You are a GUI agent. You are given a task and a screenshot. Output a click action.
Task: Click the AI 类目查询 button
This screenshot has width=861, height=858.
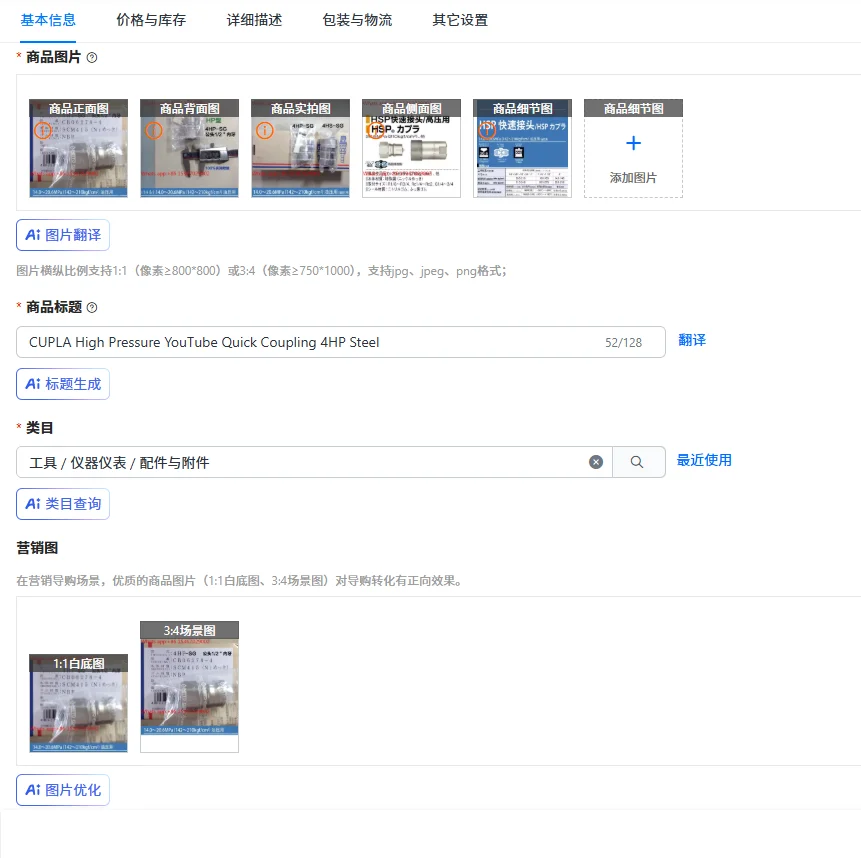(63, 504)
